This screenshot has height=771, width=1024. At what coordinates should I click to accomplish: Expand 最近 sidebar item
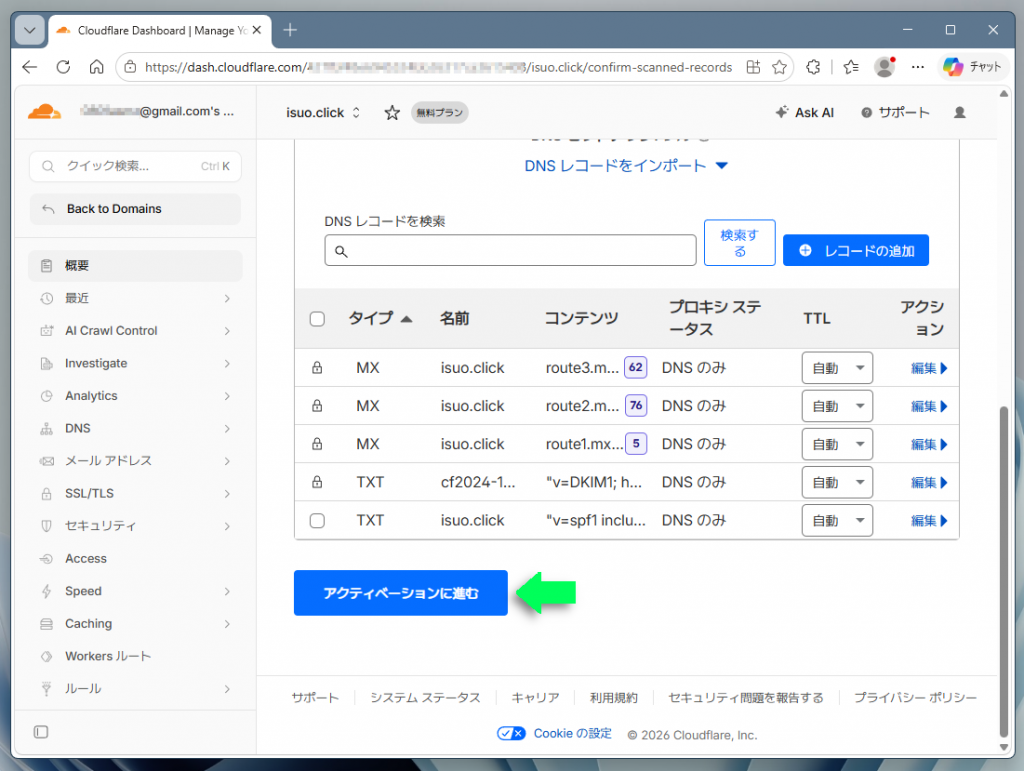click(x=135, y=298)
